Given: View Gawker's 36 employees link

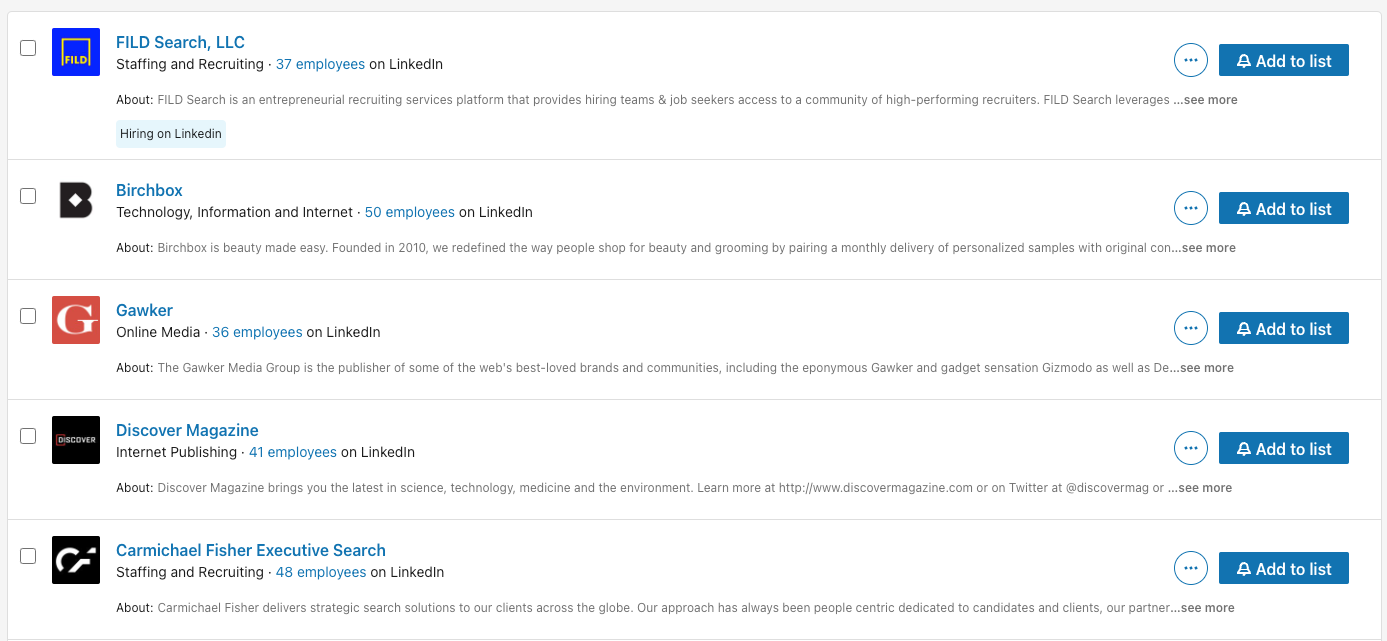Looking at the screenshot, I should point(257,332).
